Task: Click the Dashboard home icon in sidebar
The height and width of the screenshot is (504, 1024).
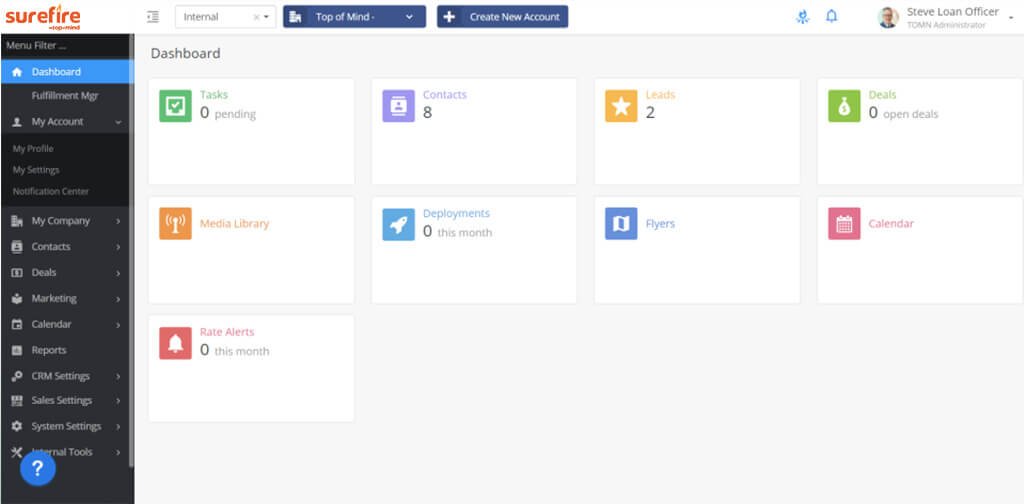Action: pos(18,72)
